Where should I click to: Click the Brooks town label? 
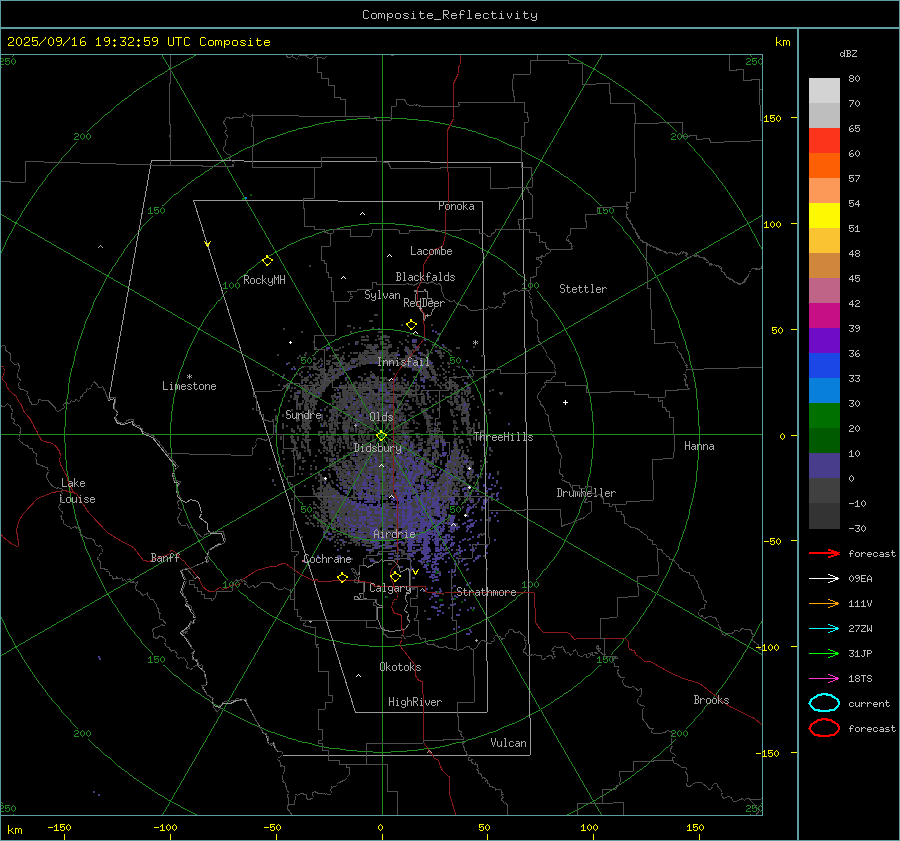pos(711,700)
